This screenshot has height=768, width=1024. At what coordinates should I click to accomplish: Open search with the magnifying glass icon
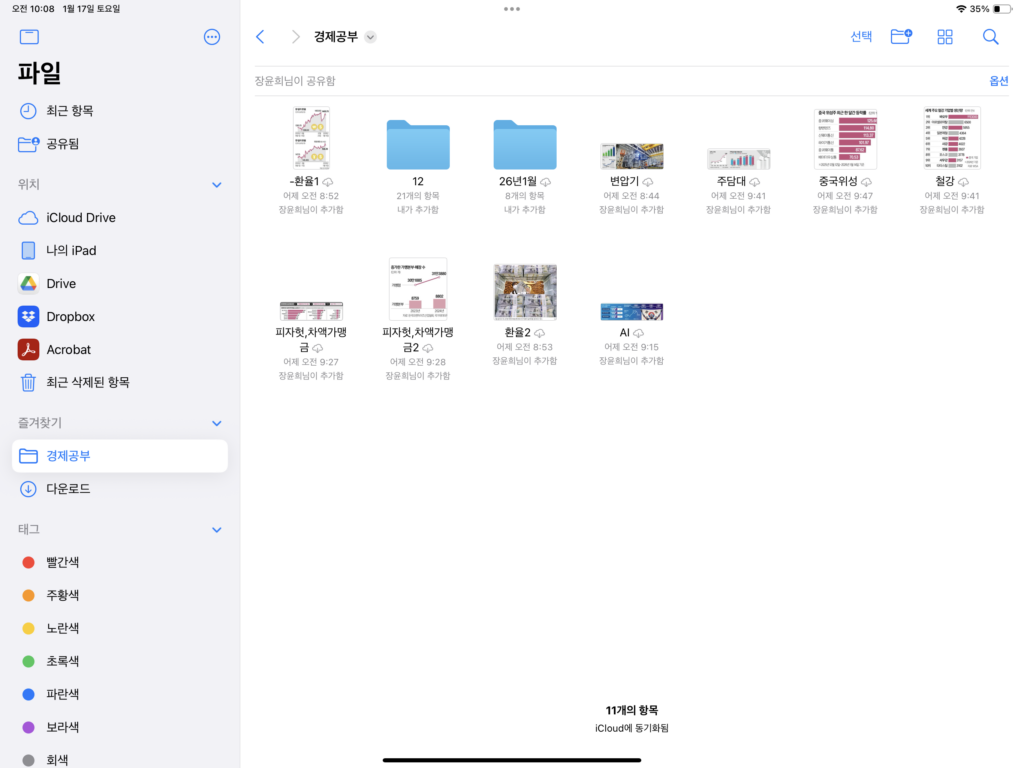coord(990,36)
